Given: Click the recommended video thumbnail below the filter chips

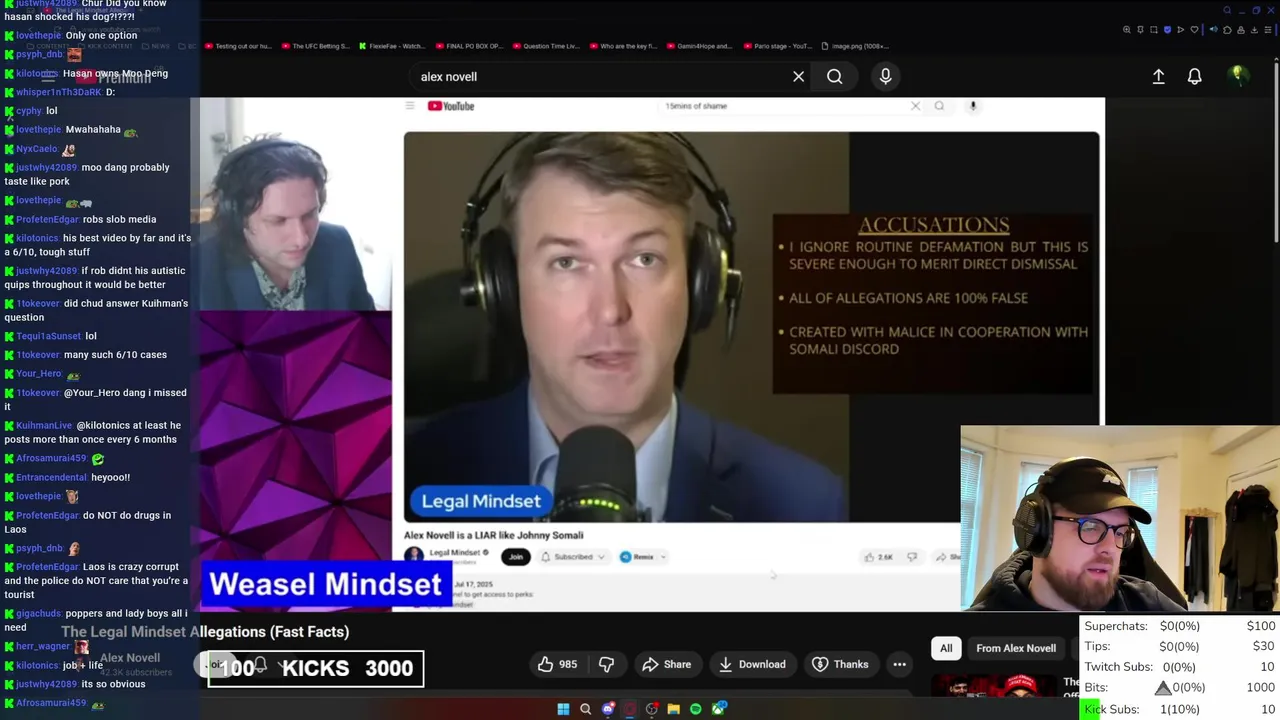Looking at the screenshot, I should click(995, 686).
